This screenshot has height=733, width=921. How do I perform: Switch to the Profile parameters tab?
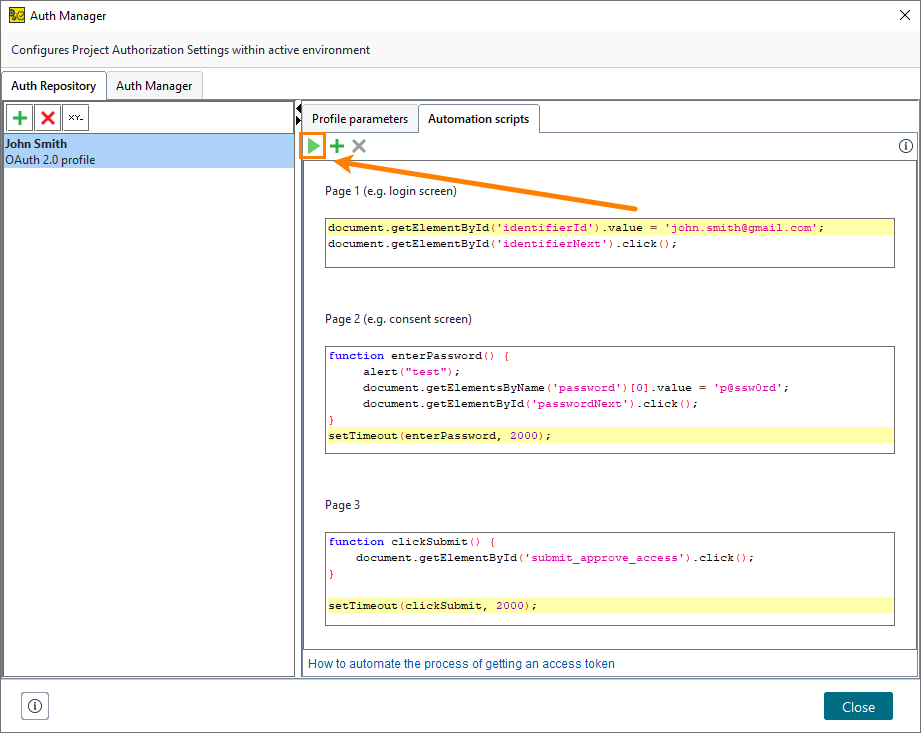(x=359, y=118)
